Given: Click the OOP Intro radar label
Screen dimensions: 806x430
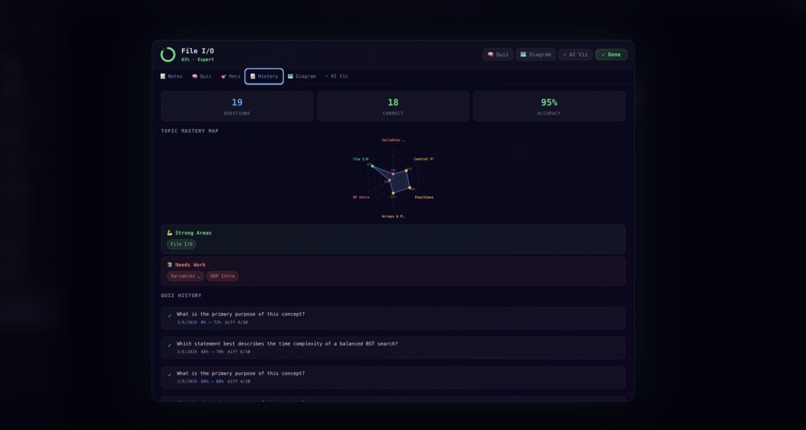Looking at the screenshot, I should [x=361, y=197].
